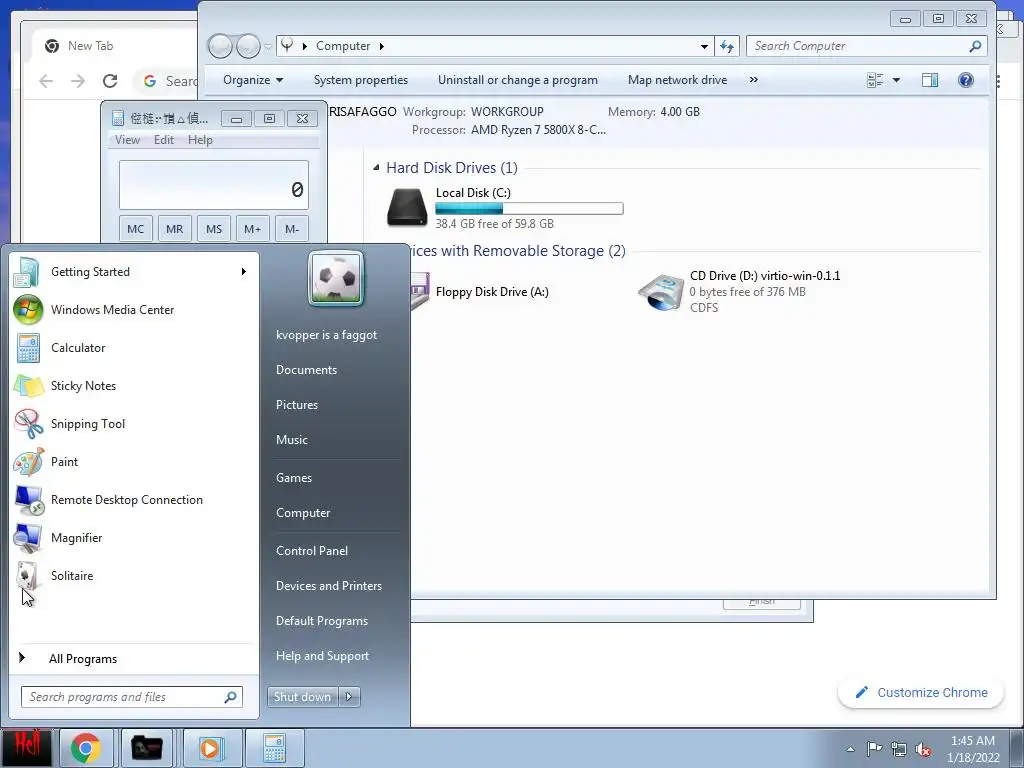This screenshot has height=768, width=1024.
Task: Select the Chrome New Tab tab
Action: tap(111, 46)
